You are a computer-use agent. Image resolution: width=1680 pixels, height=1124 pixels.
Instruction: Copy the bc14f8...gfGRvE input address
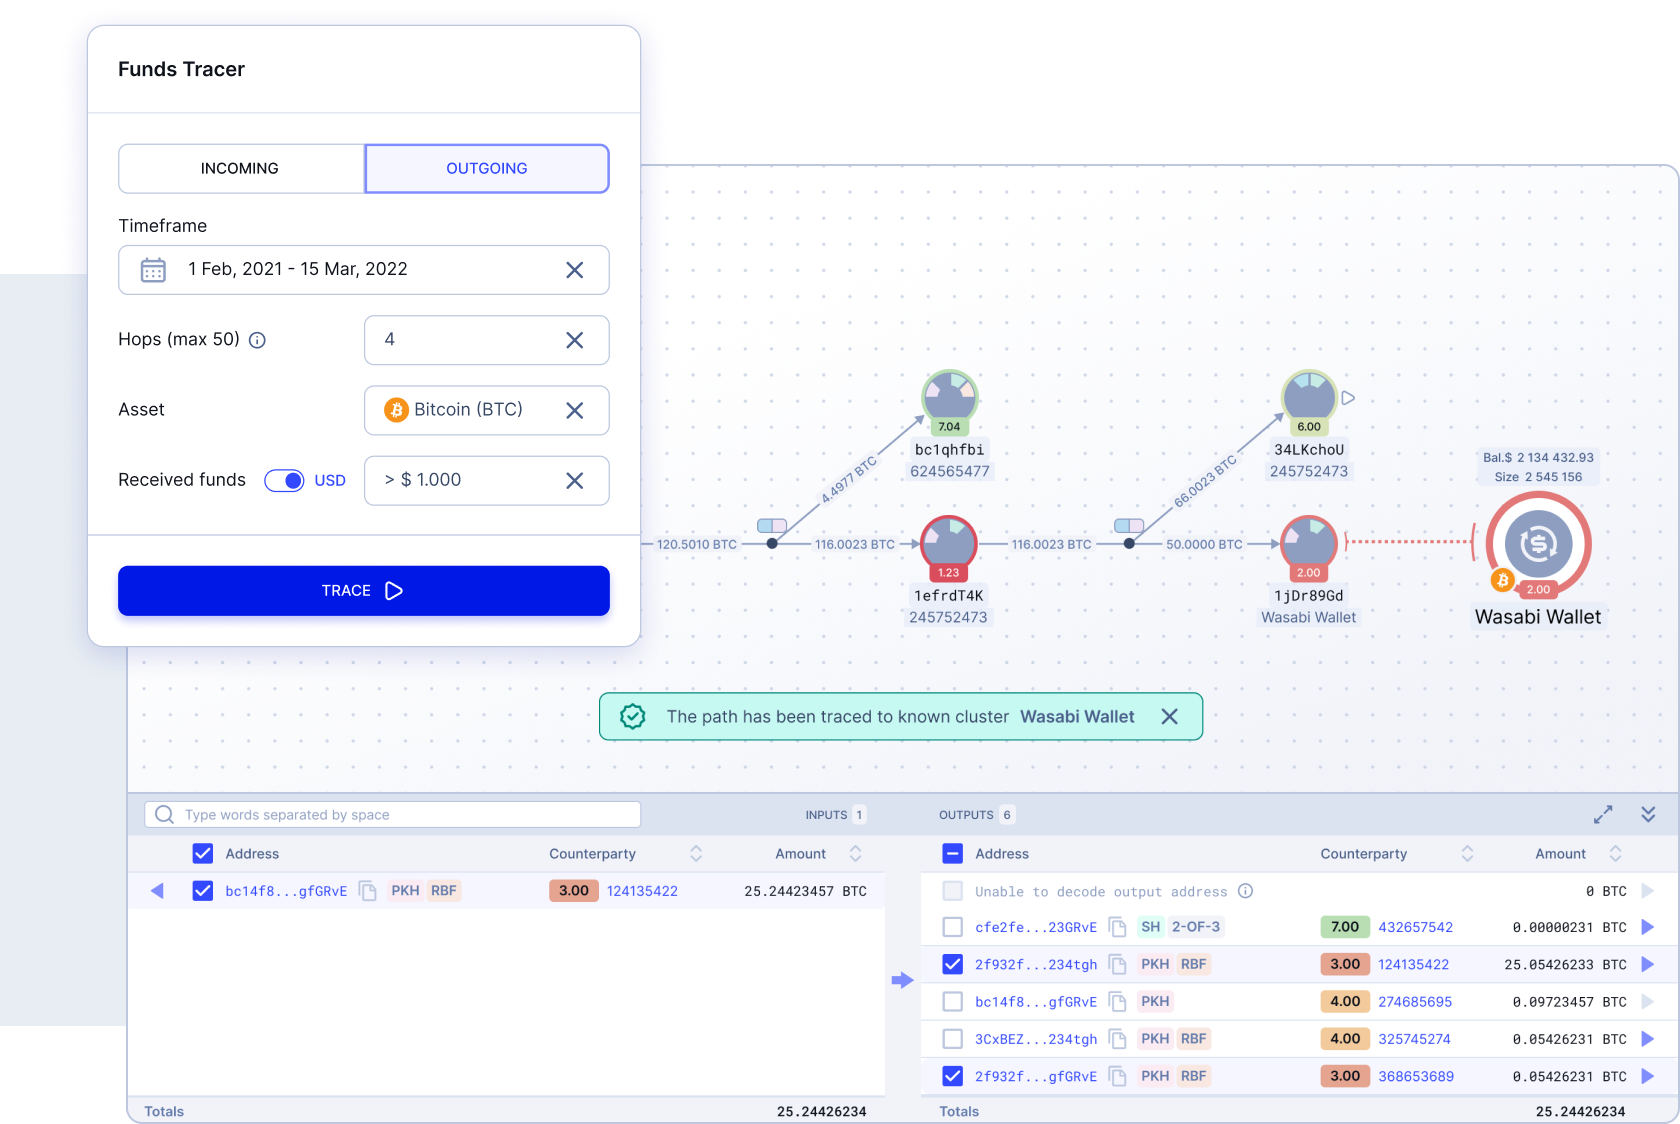368,891
